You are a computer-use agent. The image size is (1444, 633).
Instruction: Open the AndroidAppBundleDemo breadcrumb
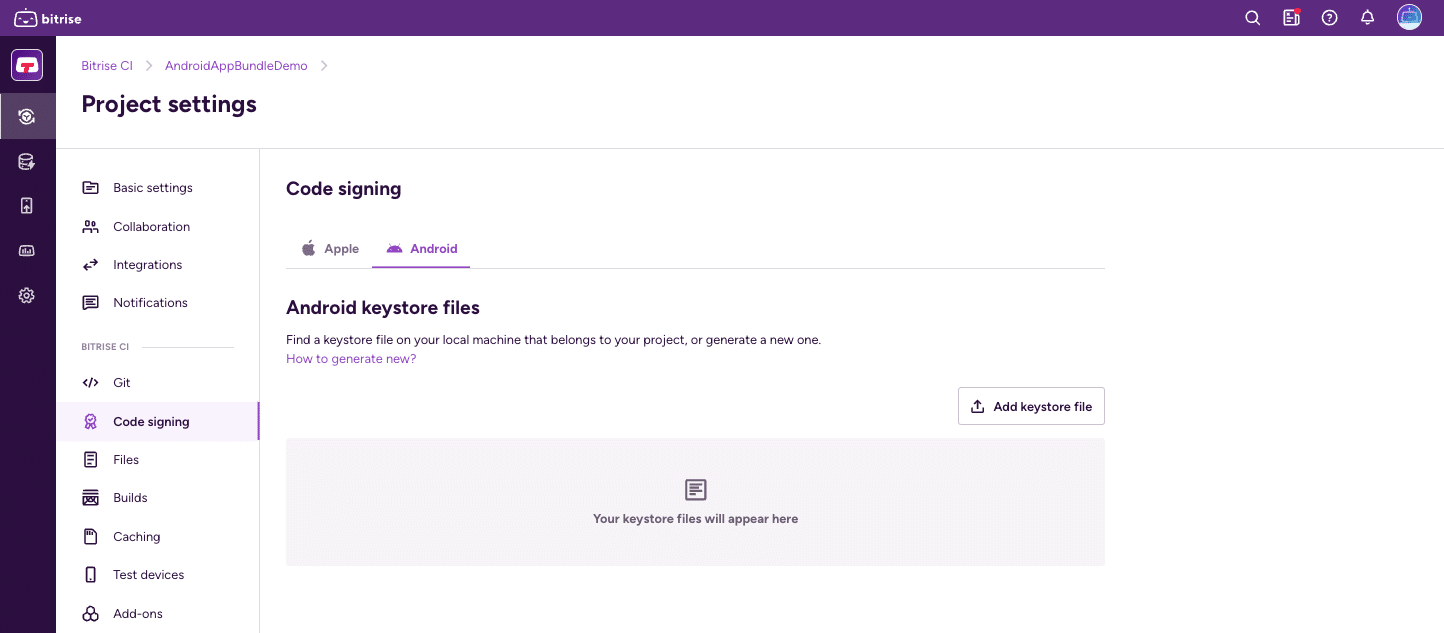point(236,65)
